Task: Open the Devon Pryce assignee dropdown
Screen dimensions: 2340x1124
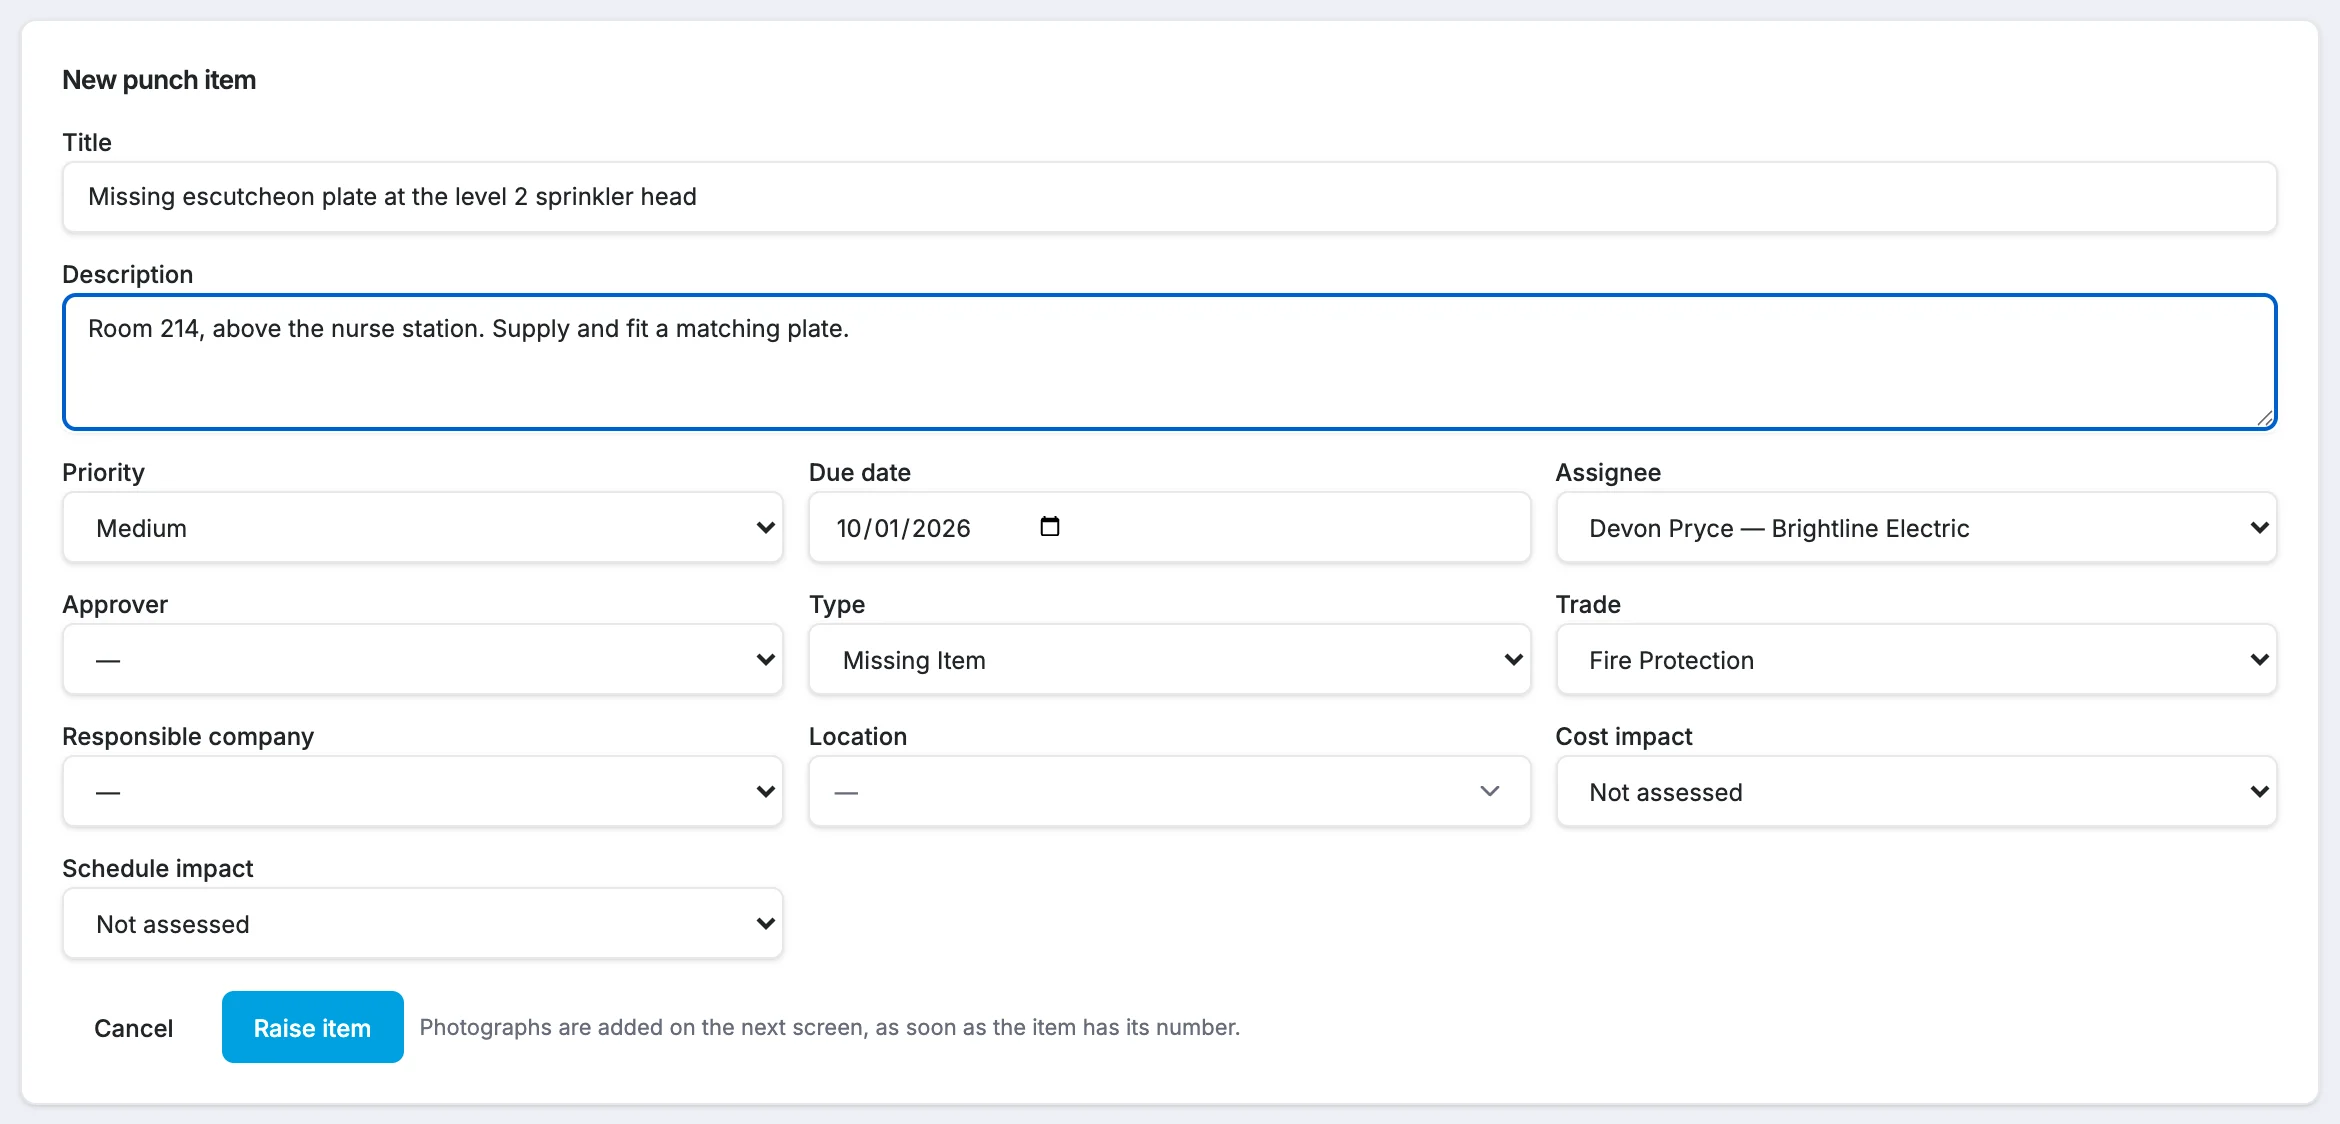Action: 1916,528
